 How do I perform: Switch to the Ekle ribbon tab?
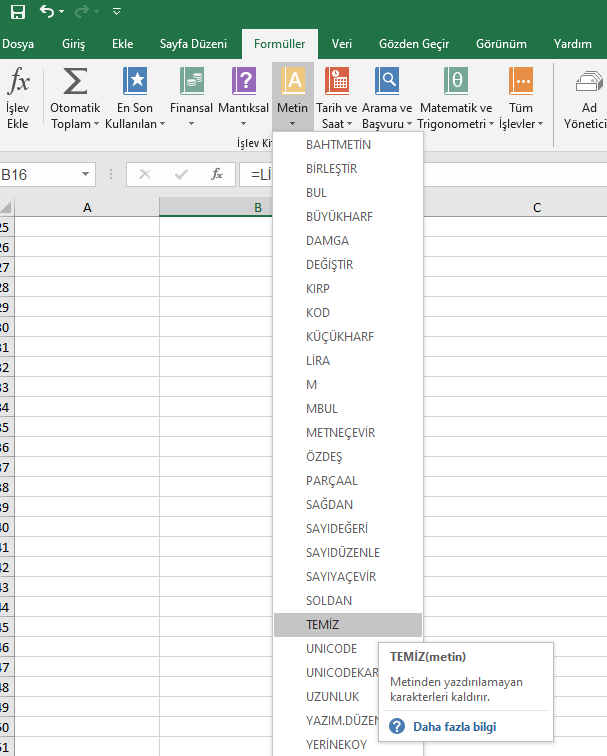click(122, 44)
